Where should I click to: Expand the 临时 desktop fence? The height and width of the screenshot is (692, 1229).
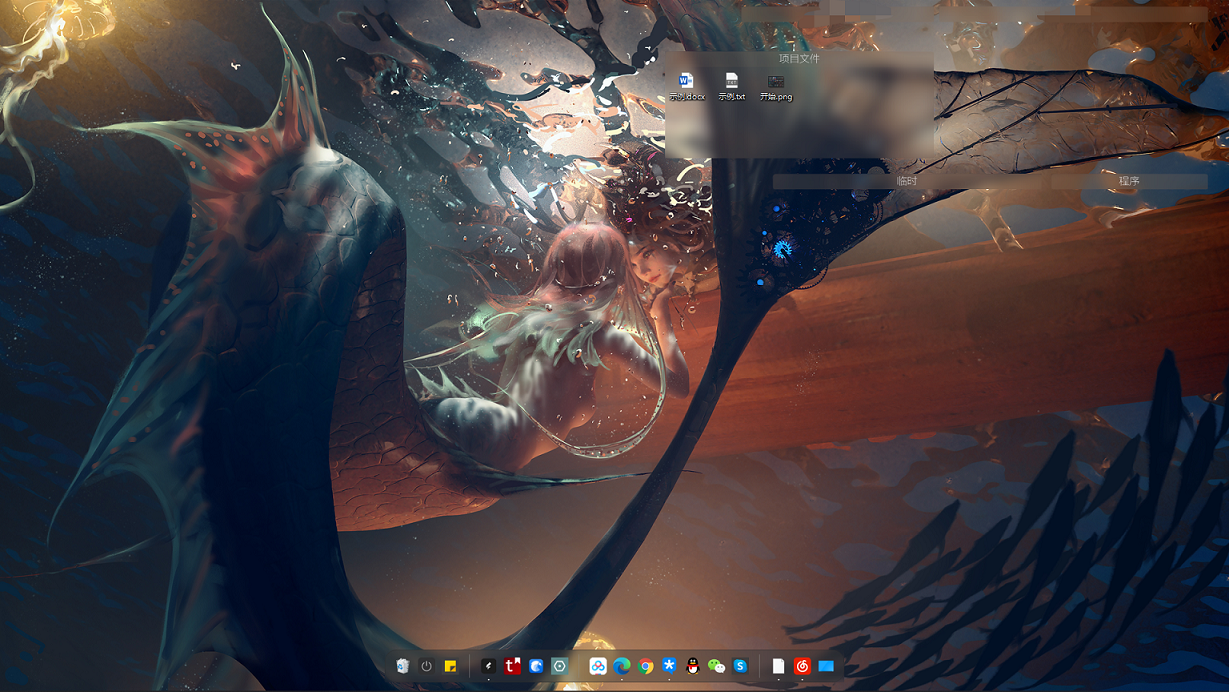pos(906,181)
